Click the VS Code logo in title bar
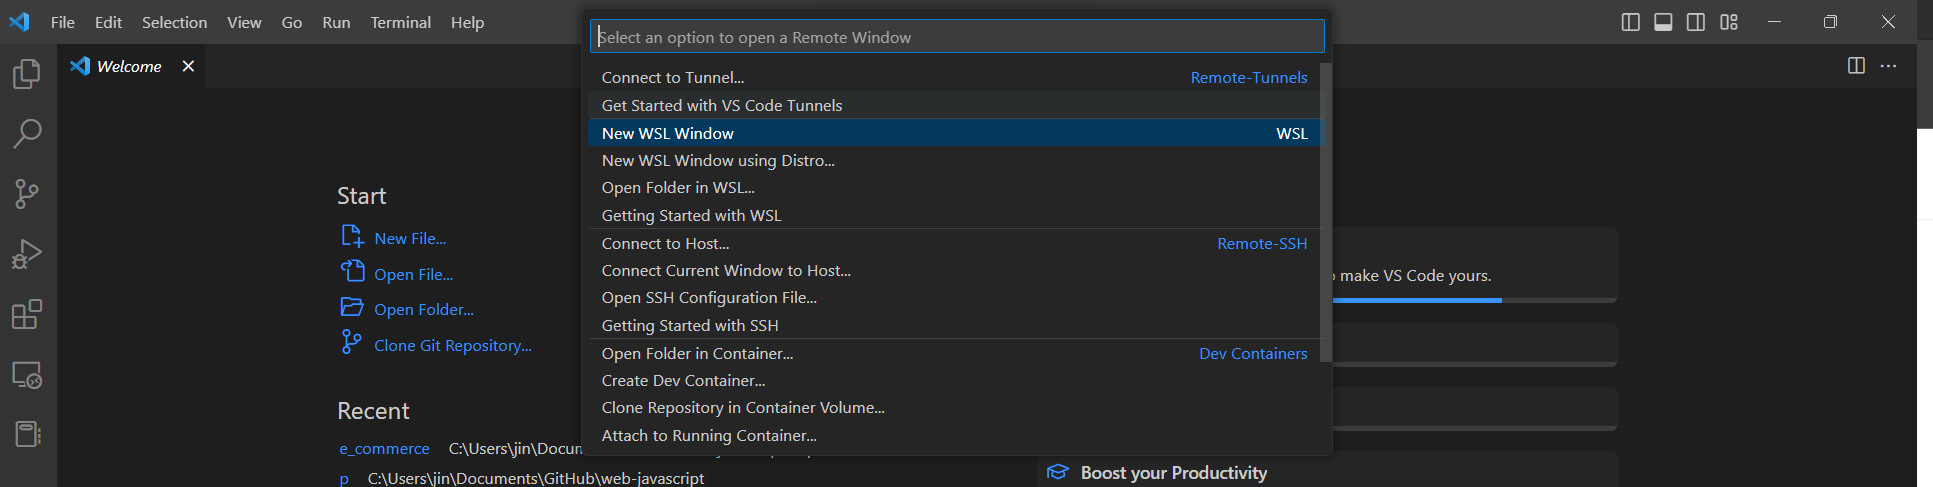Image resolution: width=1933 pixels, height=487 pixels. tap(19, 21)
